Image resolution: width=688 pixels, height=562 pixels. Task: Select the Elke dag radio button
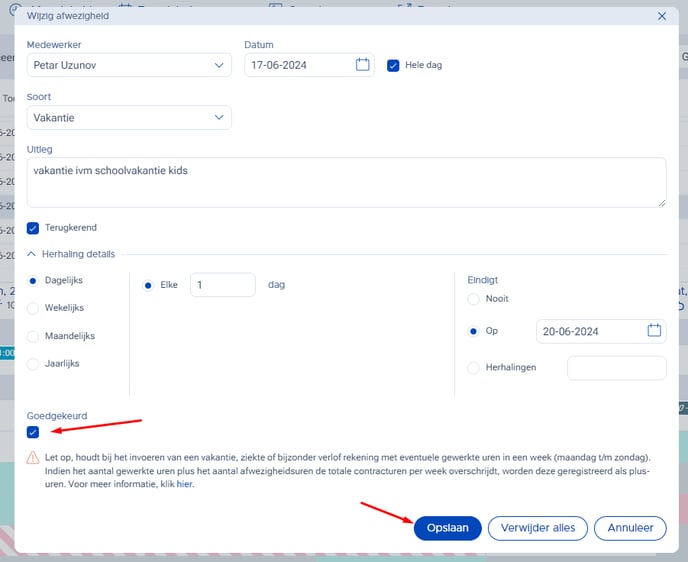[x=148, y=286]
